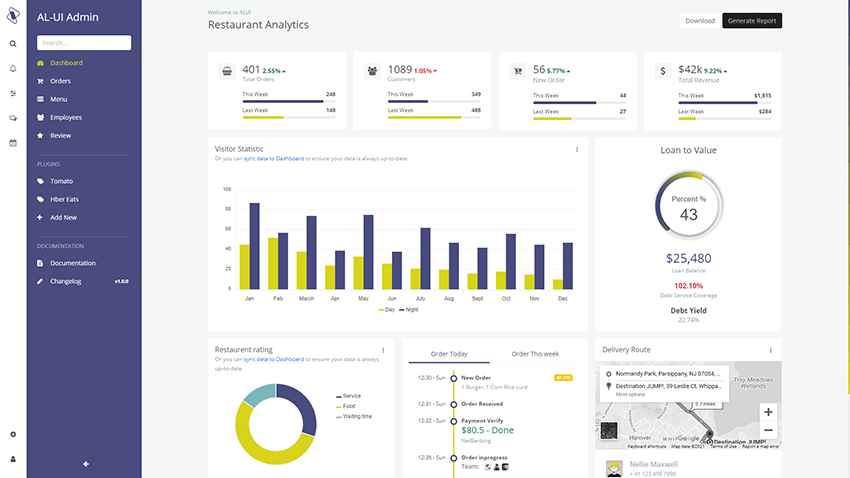Image resolution: width=850 pixels, height=478 pixels.
Task: Click the search icon in the left rail
Action: 13,44
